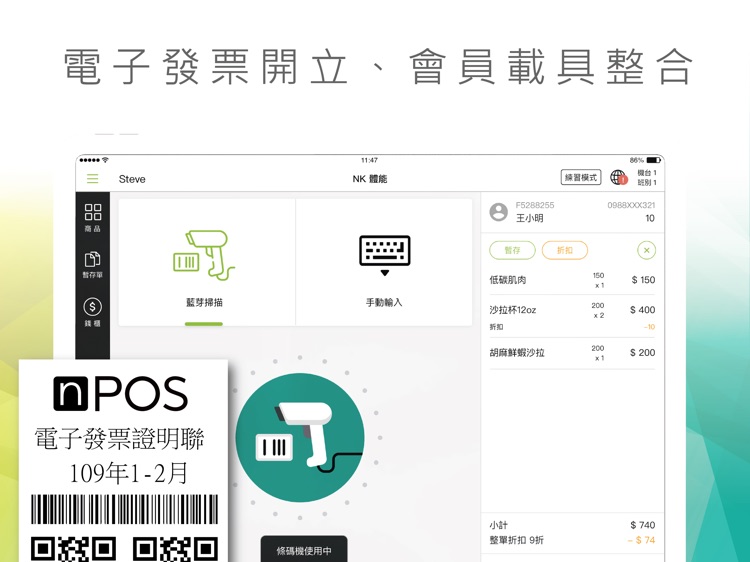Viewport: 750px width, 562px height.
Task: Click the green barcode scanner icon
Action: pyautogui.click(x=204, y=255)
